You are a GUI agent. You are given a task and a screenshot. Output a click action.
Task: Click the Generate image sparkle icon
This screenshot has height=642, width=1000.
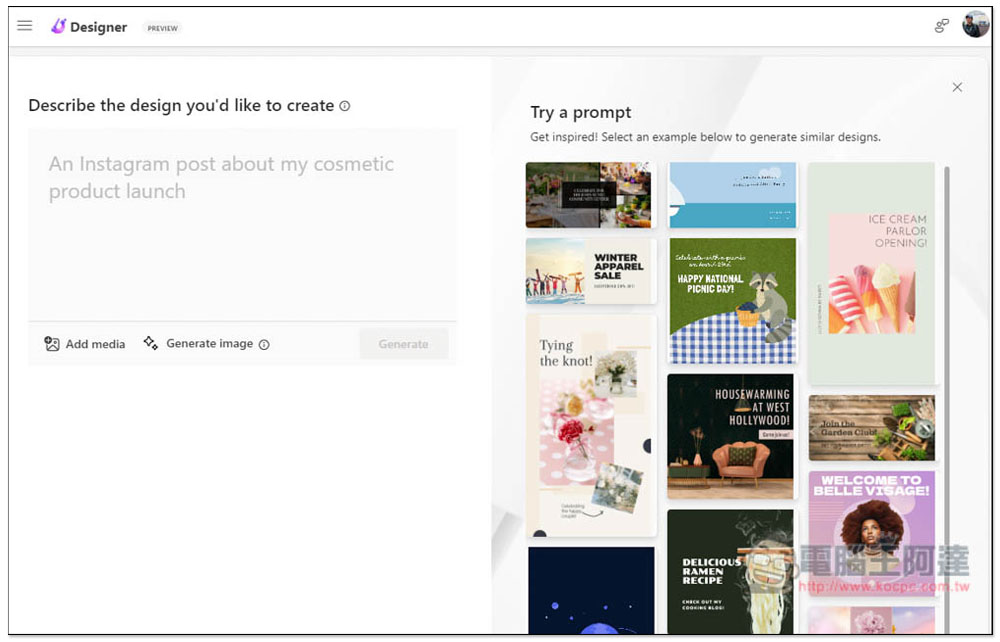pos(151,343)
